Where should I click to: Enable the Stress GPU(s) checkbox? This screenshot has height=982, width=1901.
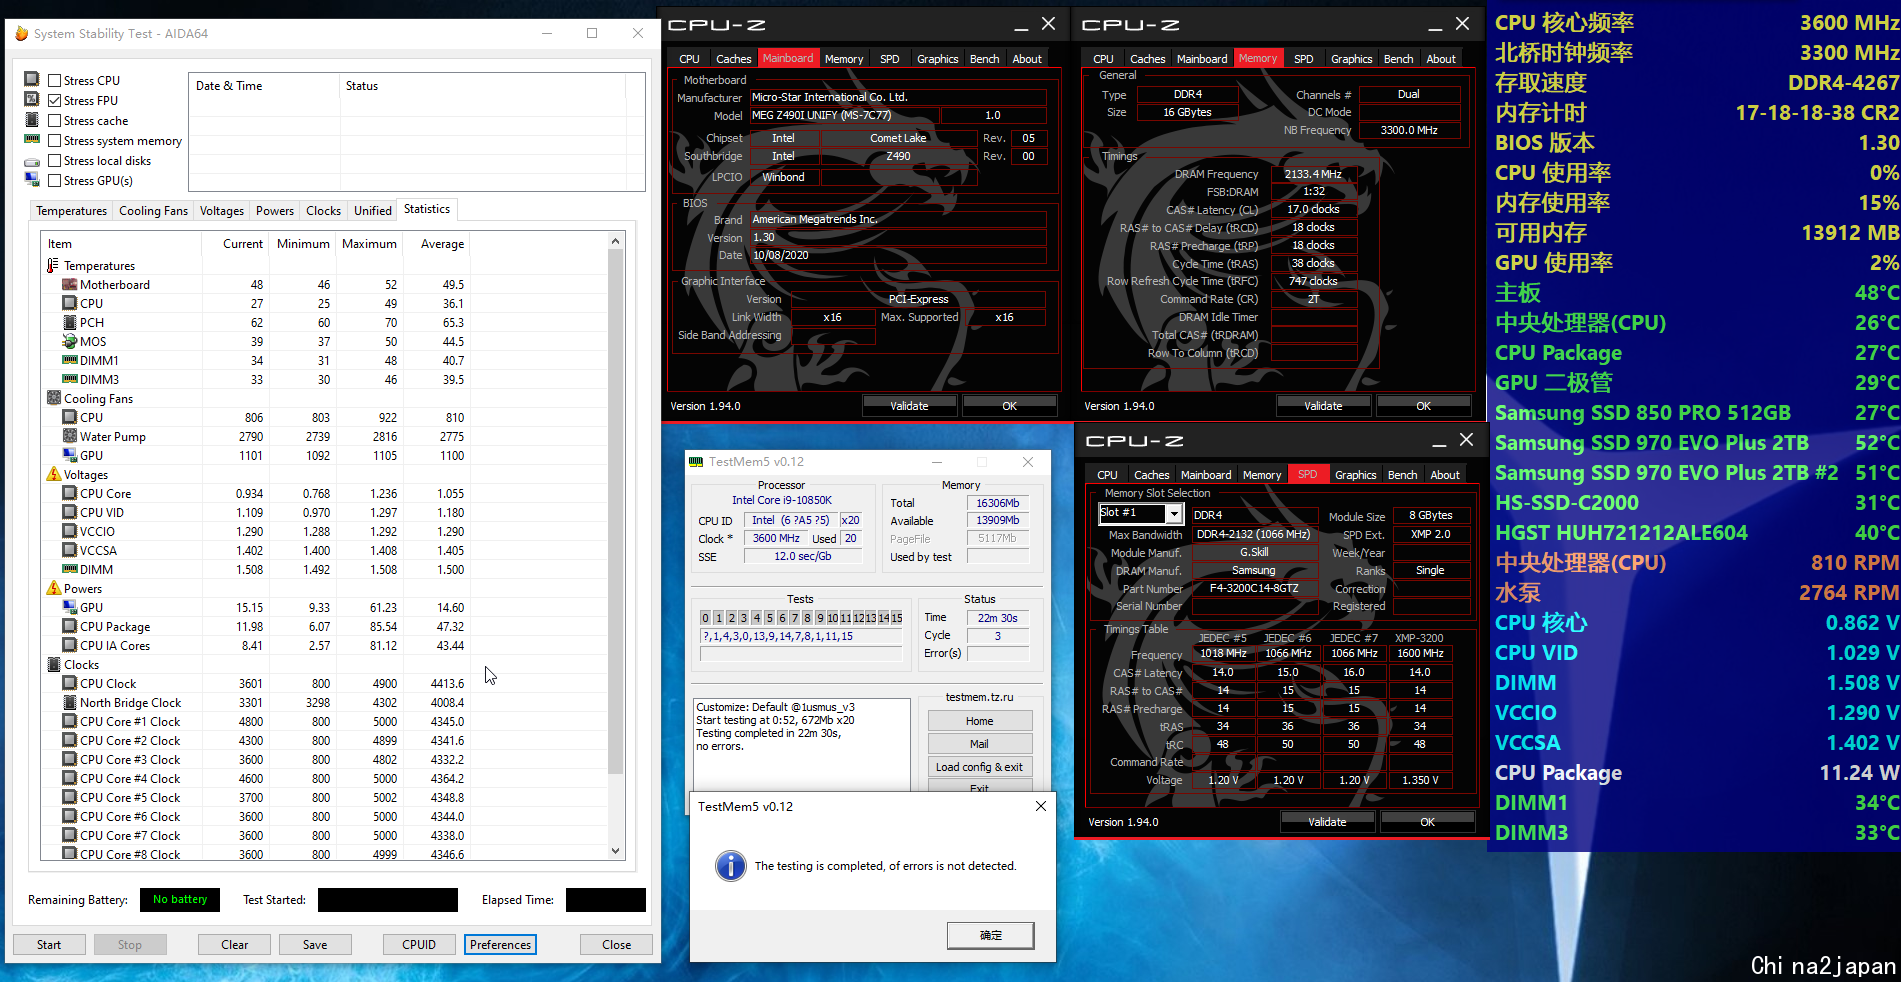pyautogui.click(x=55, y=180)
